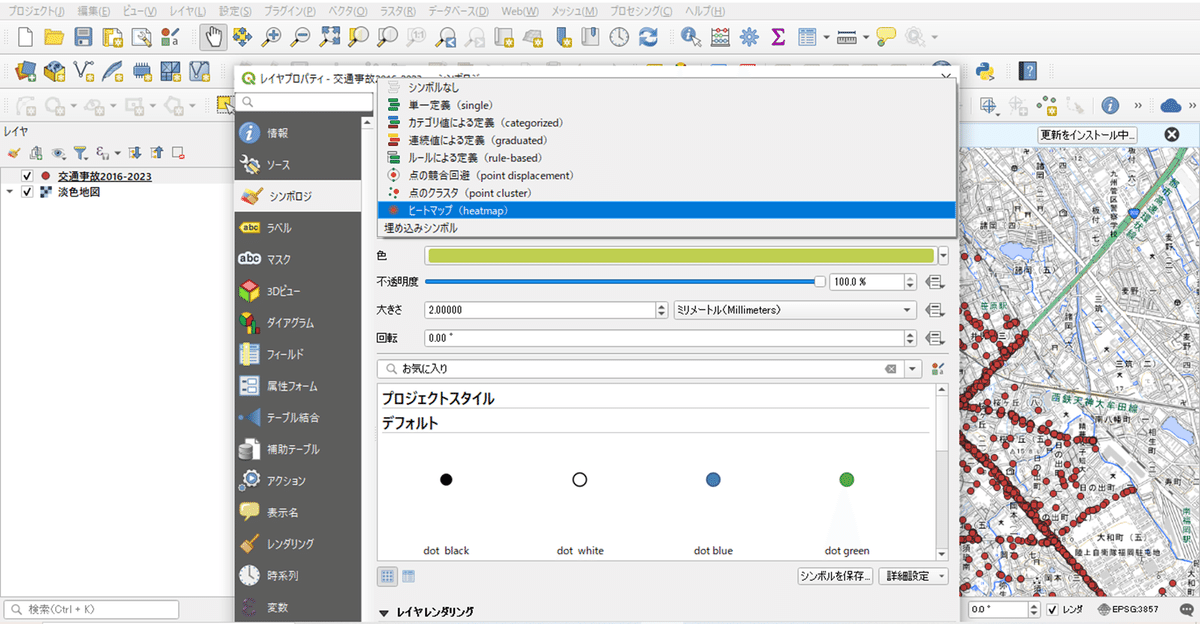
Task: Select the dot blue symbol
Action: tap(713, 480)
